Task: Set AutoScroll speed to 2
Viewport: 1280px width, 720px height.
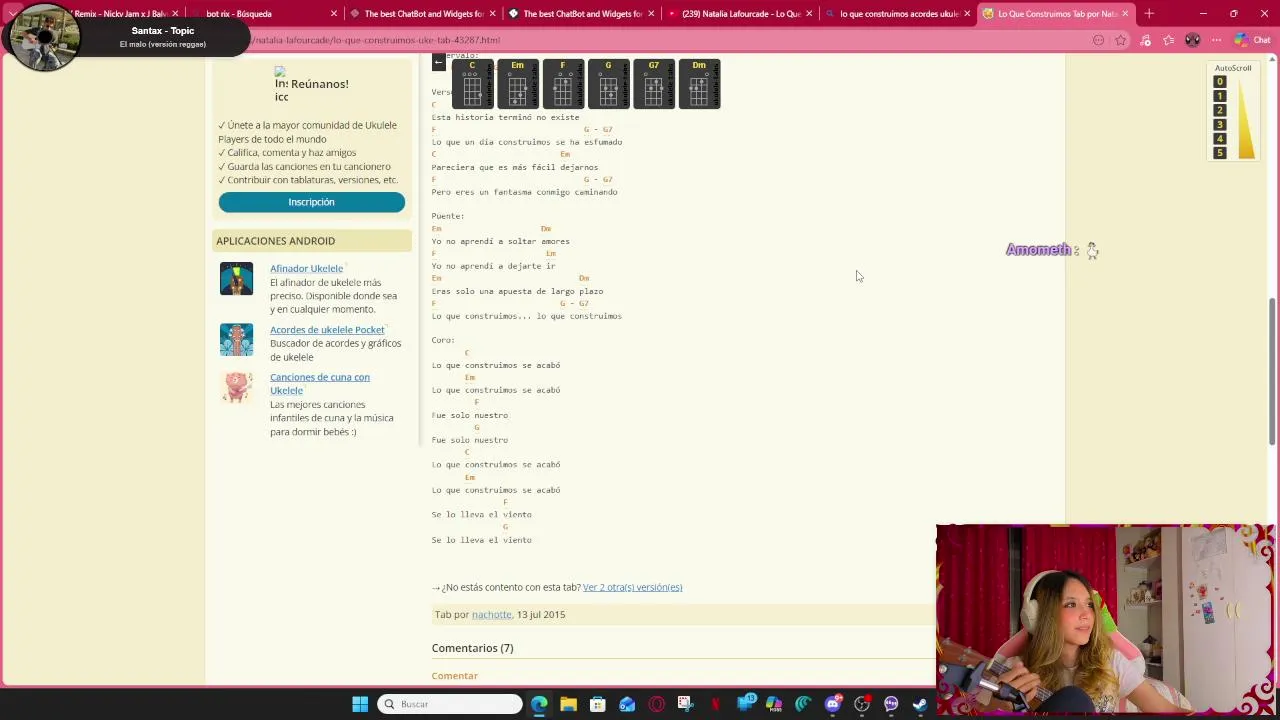Action: [1219, 110]
